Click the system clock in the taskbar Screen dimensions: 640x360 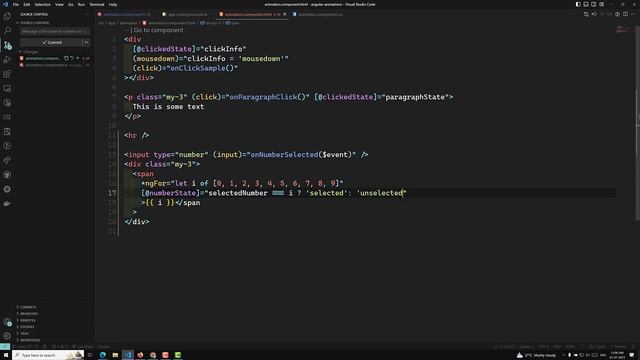click(617, 355)
